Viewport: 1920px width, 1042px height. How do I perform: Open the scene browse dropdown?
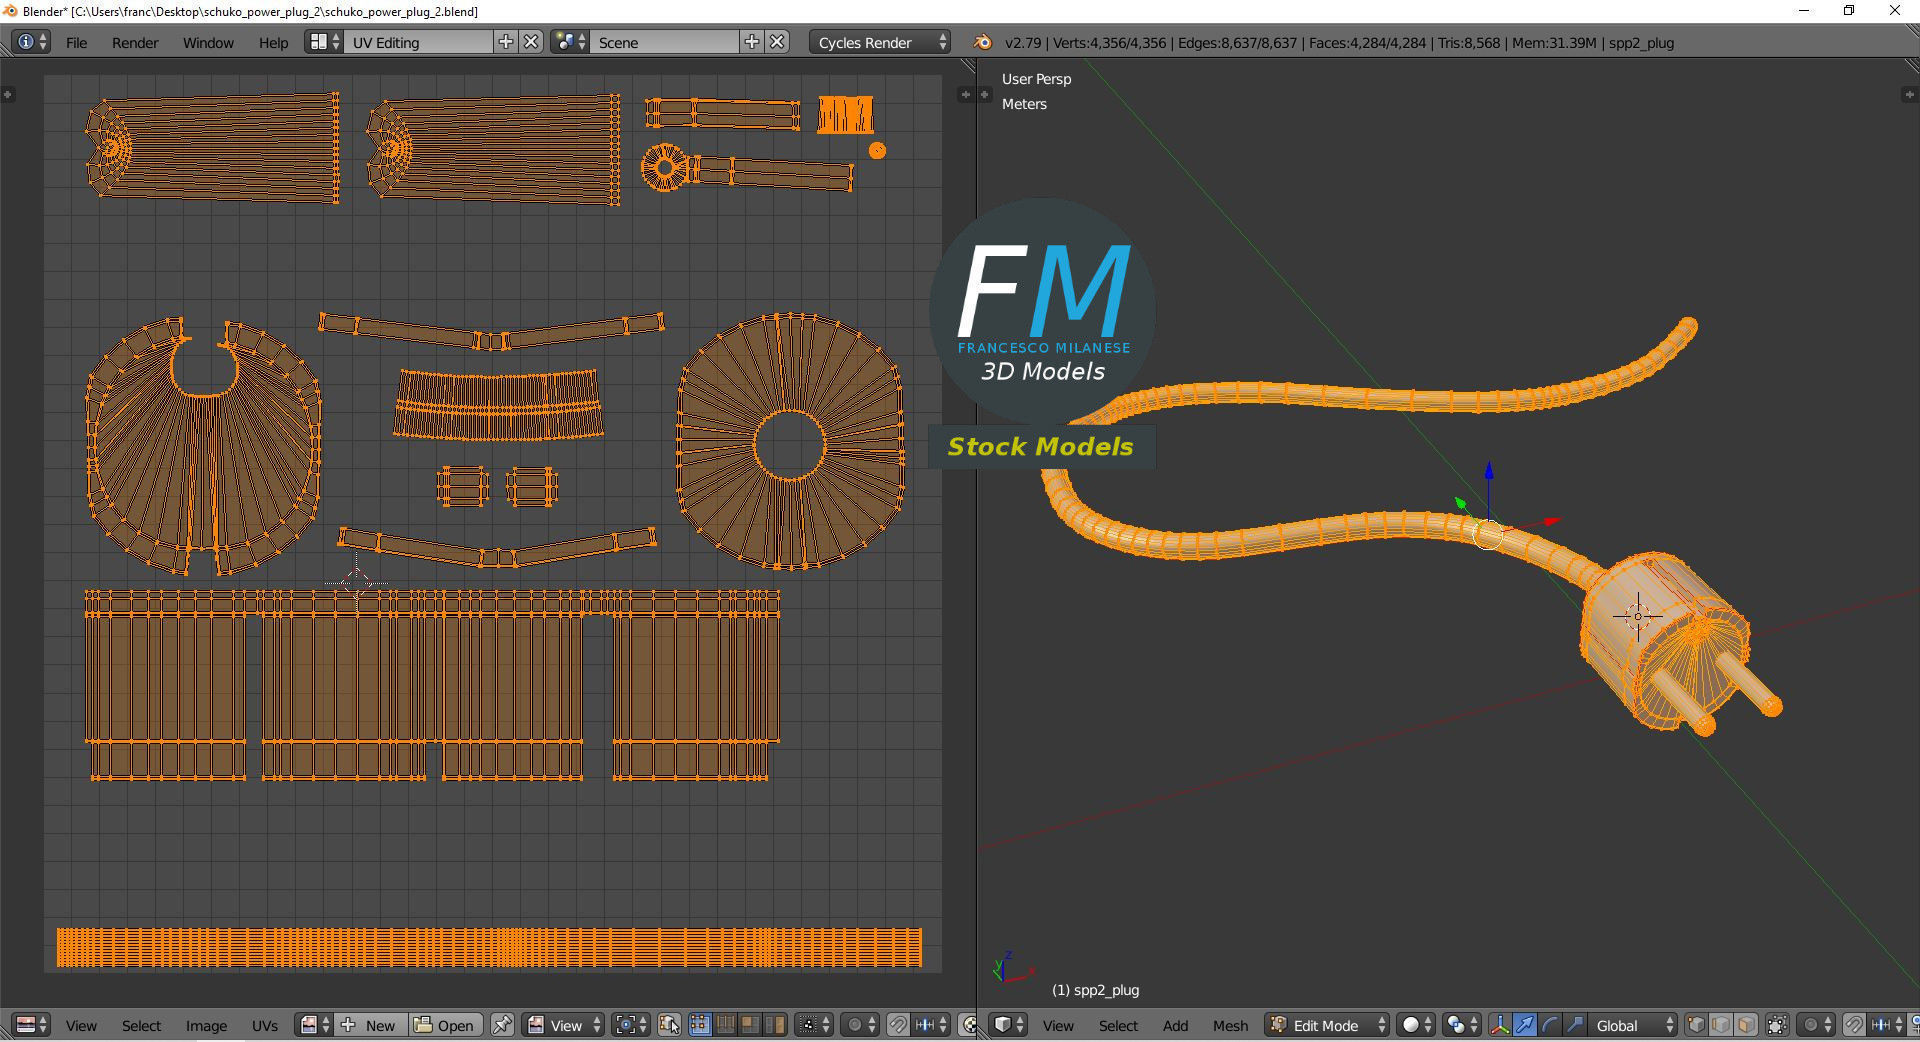(570, 42)
